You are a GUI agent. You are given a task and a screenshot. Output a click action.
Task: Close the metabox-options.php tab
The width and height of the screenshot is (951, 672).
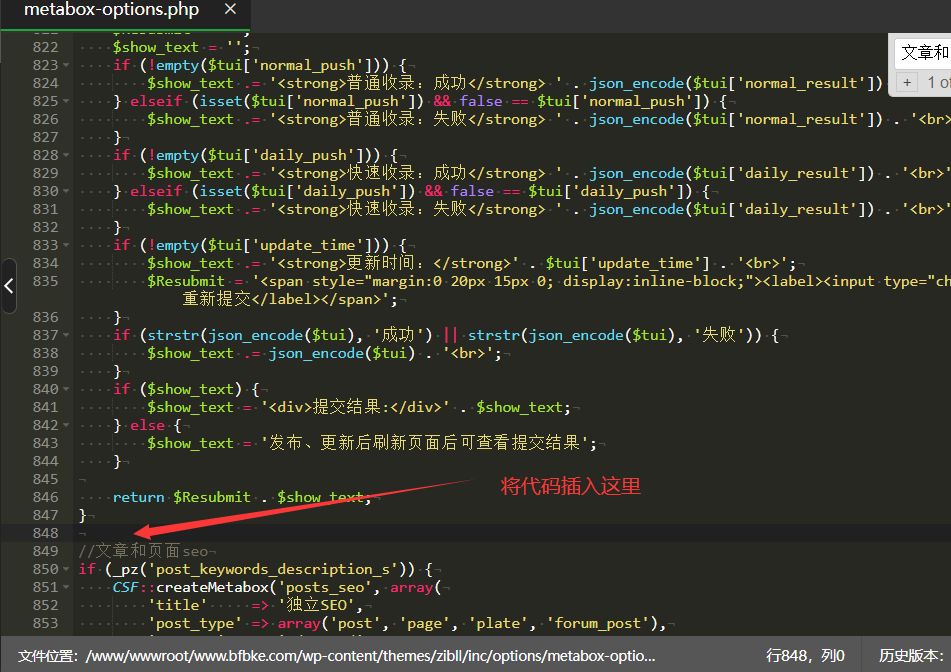point(231,10)
